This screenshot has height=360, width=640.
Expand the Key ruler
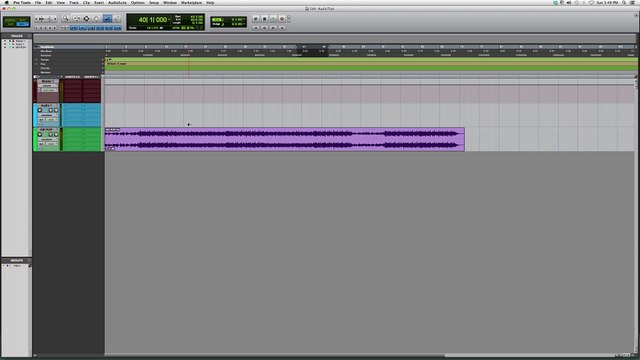point(36,64)
